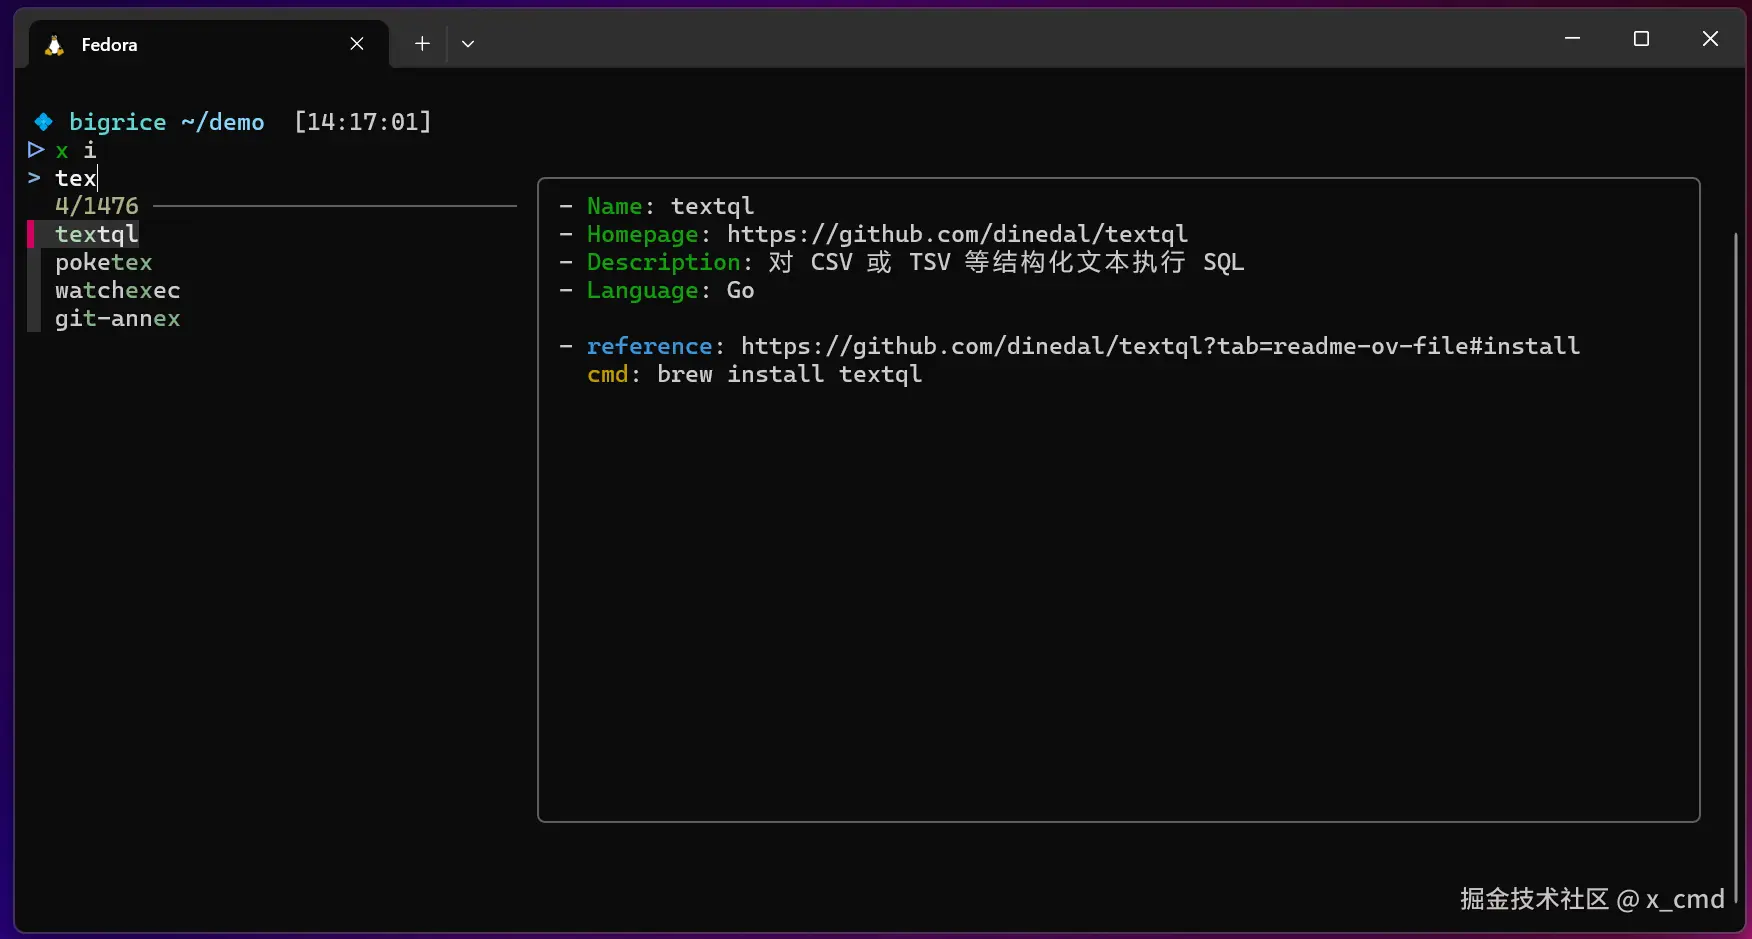Click the green arrow beside the search query

33,178
